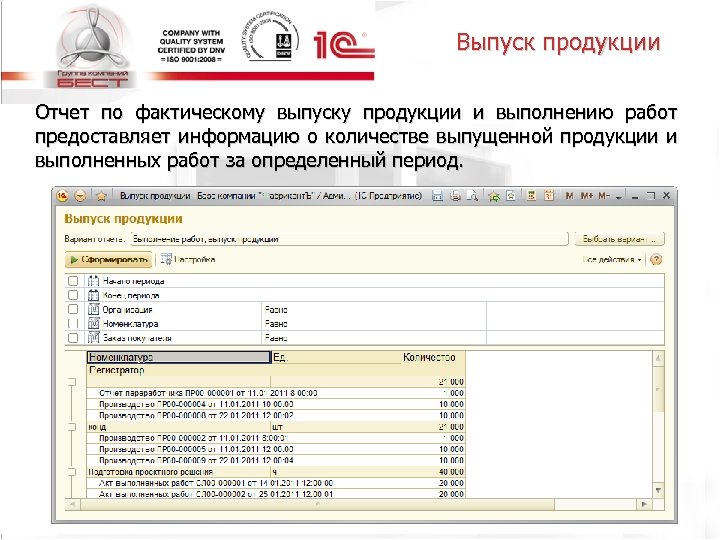Open the 1C main menu icon
Screen dimensions: 720x540
coord(63,196)
